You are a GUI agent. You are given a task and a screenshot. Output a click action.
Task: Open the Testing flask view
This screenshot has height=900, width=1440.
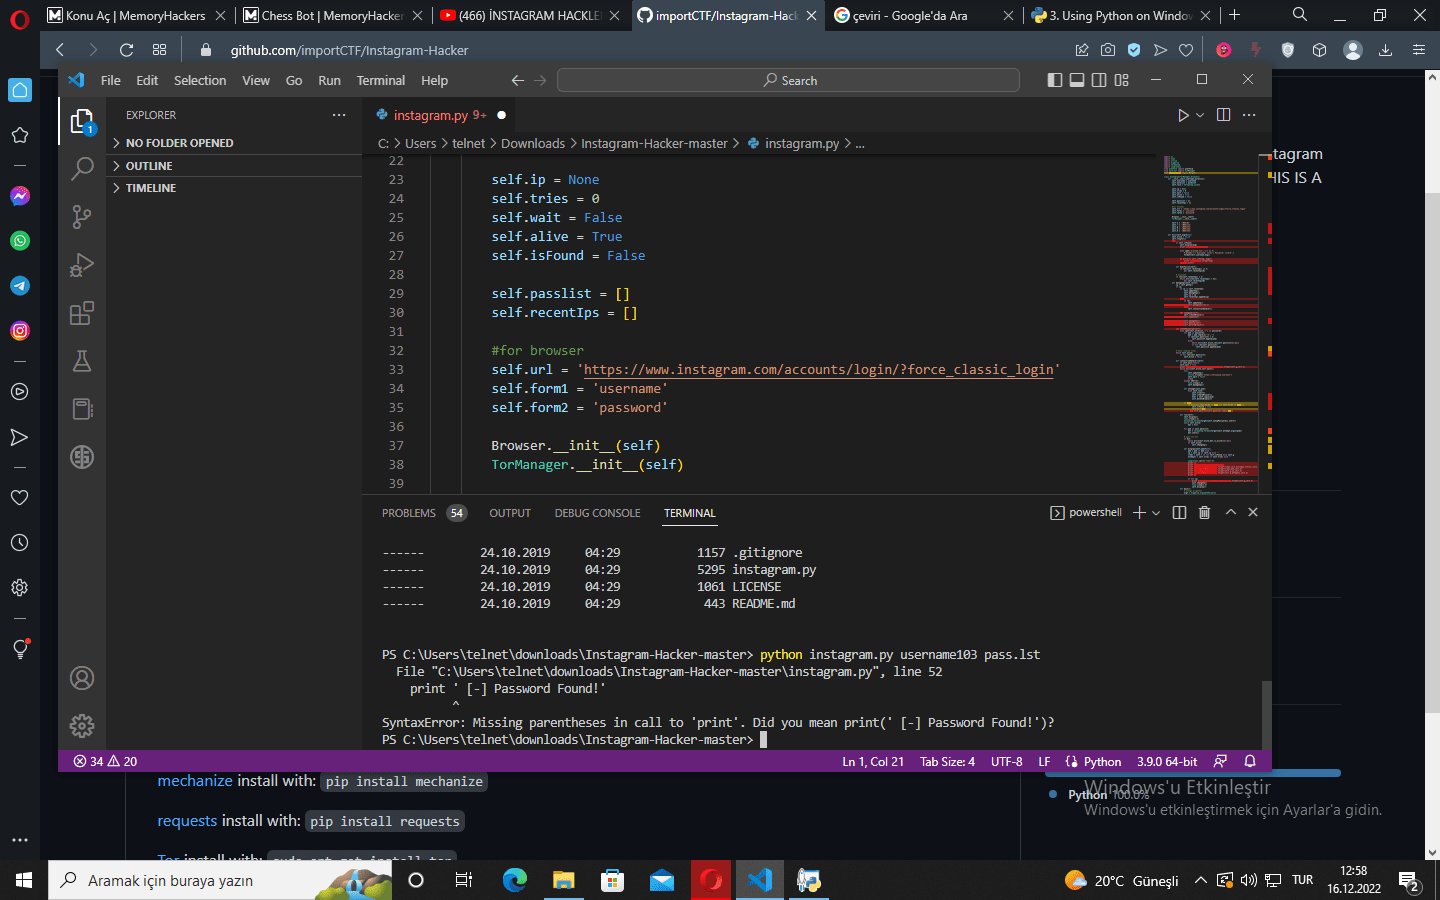click(x=82, y=361)
